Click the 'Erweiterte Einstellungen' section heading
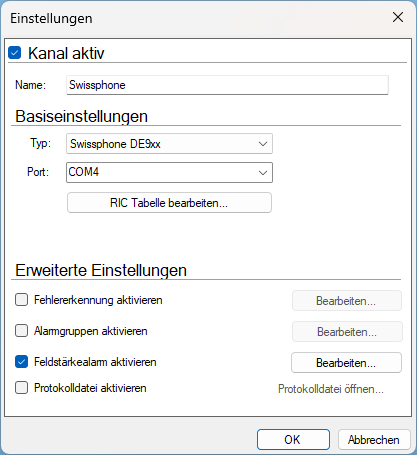This screenshot has width=417, height=455. click(101, 270)
